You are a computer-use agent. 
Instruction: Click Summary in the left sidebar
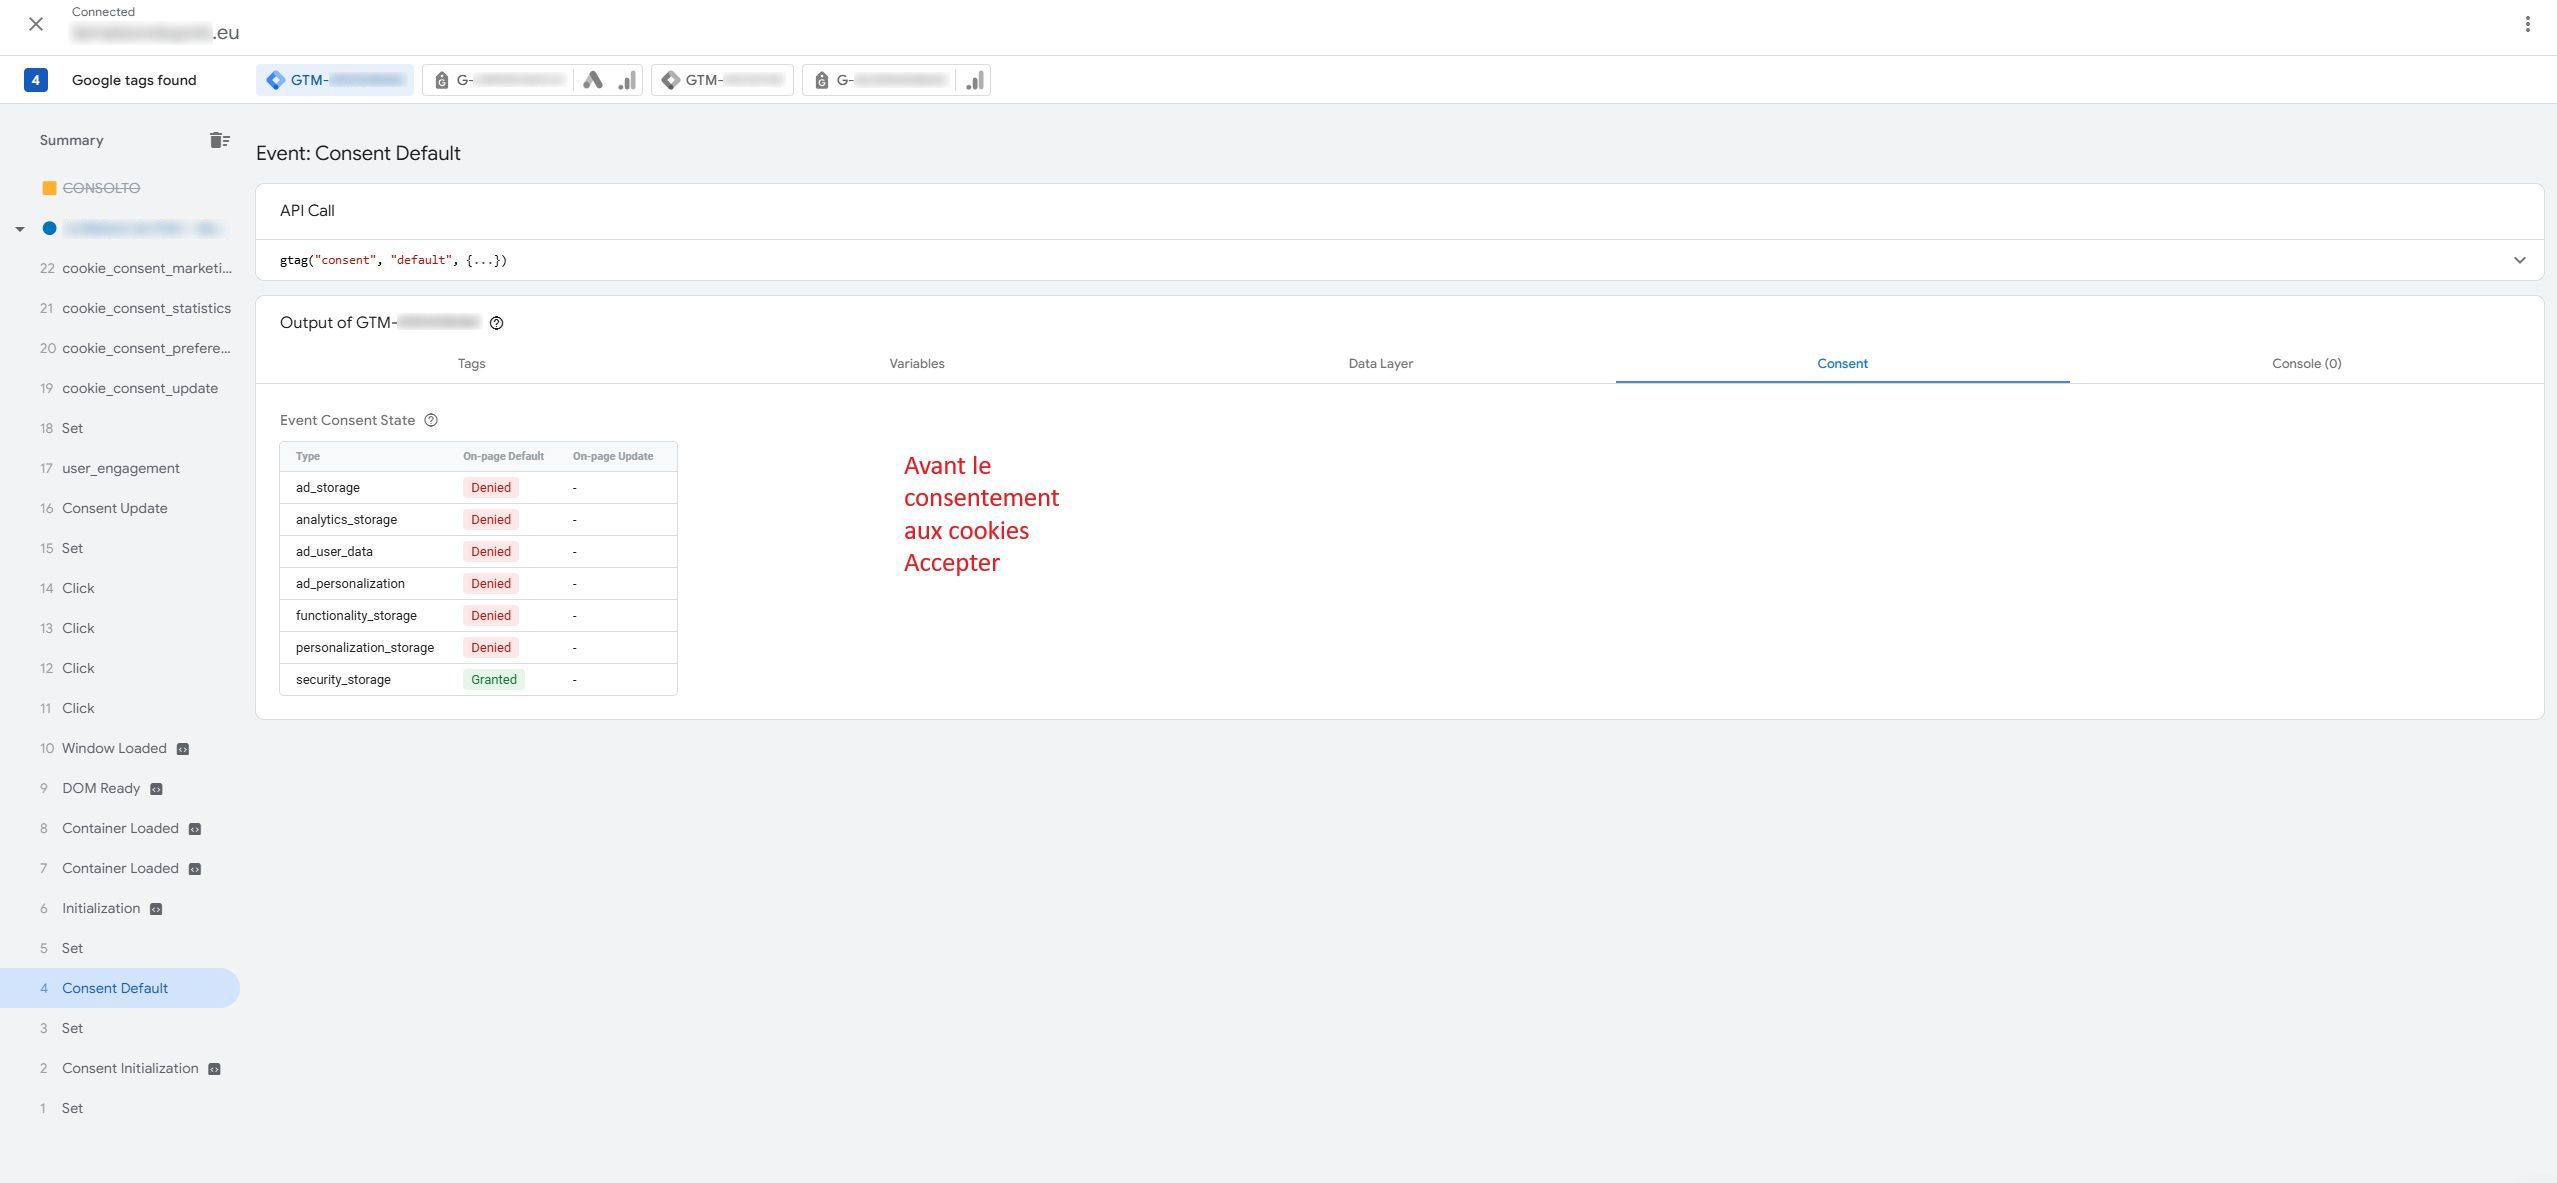click(x=71, y=140)
